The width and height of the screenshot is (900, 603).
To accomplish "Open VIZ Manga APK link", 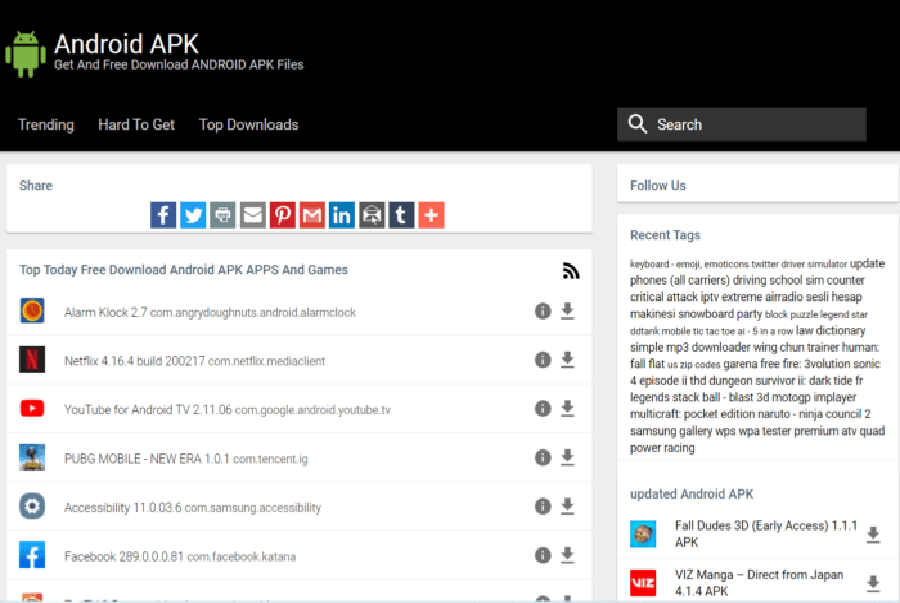I will [x=759, y=582].
